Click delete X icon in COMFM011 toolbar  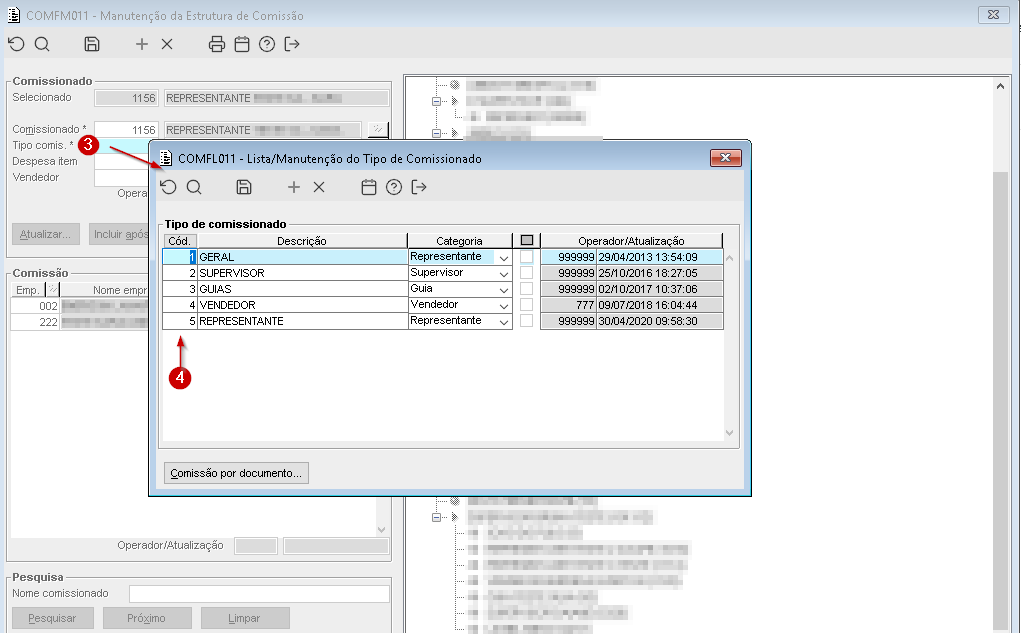tap(167, 44)
